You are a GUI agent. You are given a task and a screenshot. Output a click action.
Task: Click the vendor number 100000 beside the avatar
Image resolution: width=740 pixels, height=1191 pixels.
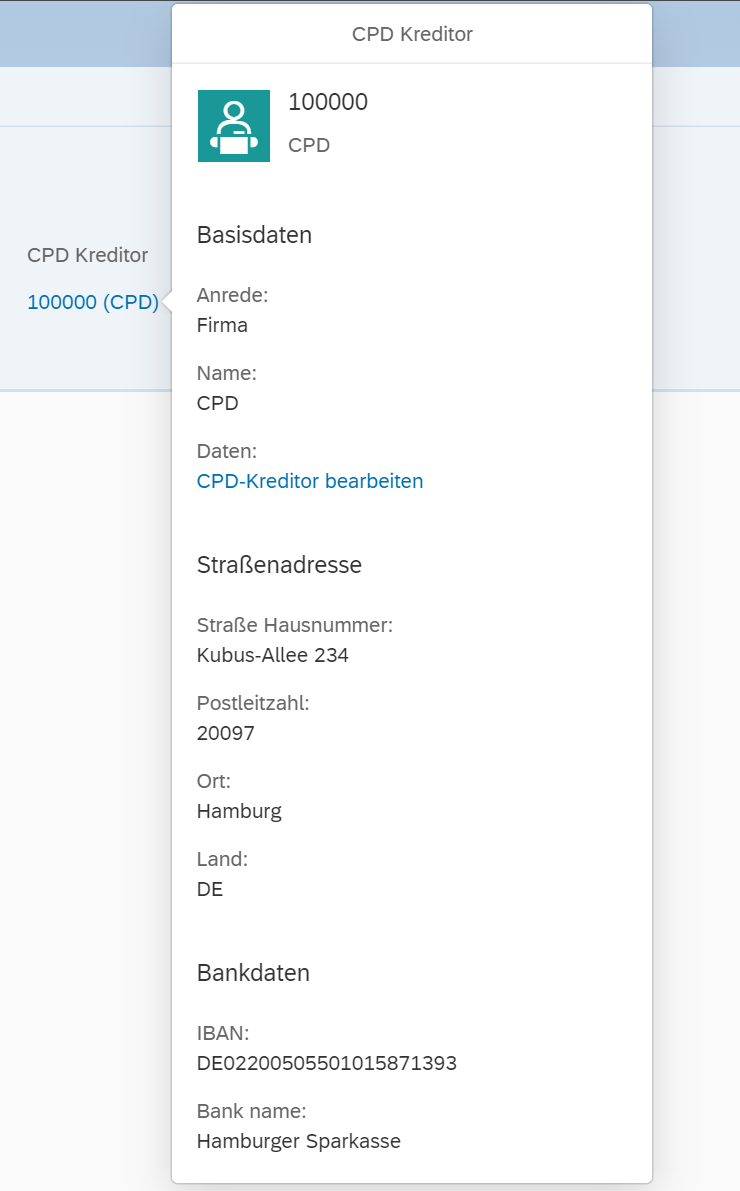pos(329,102)
